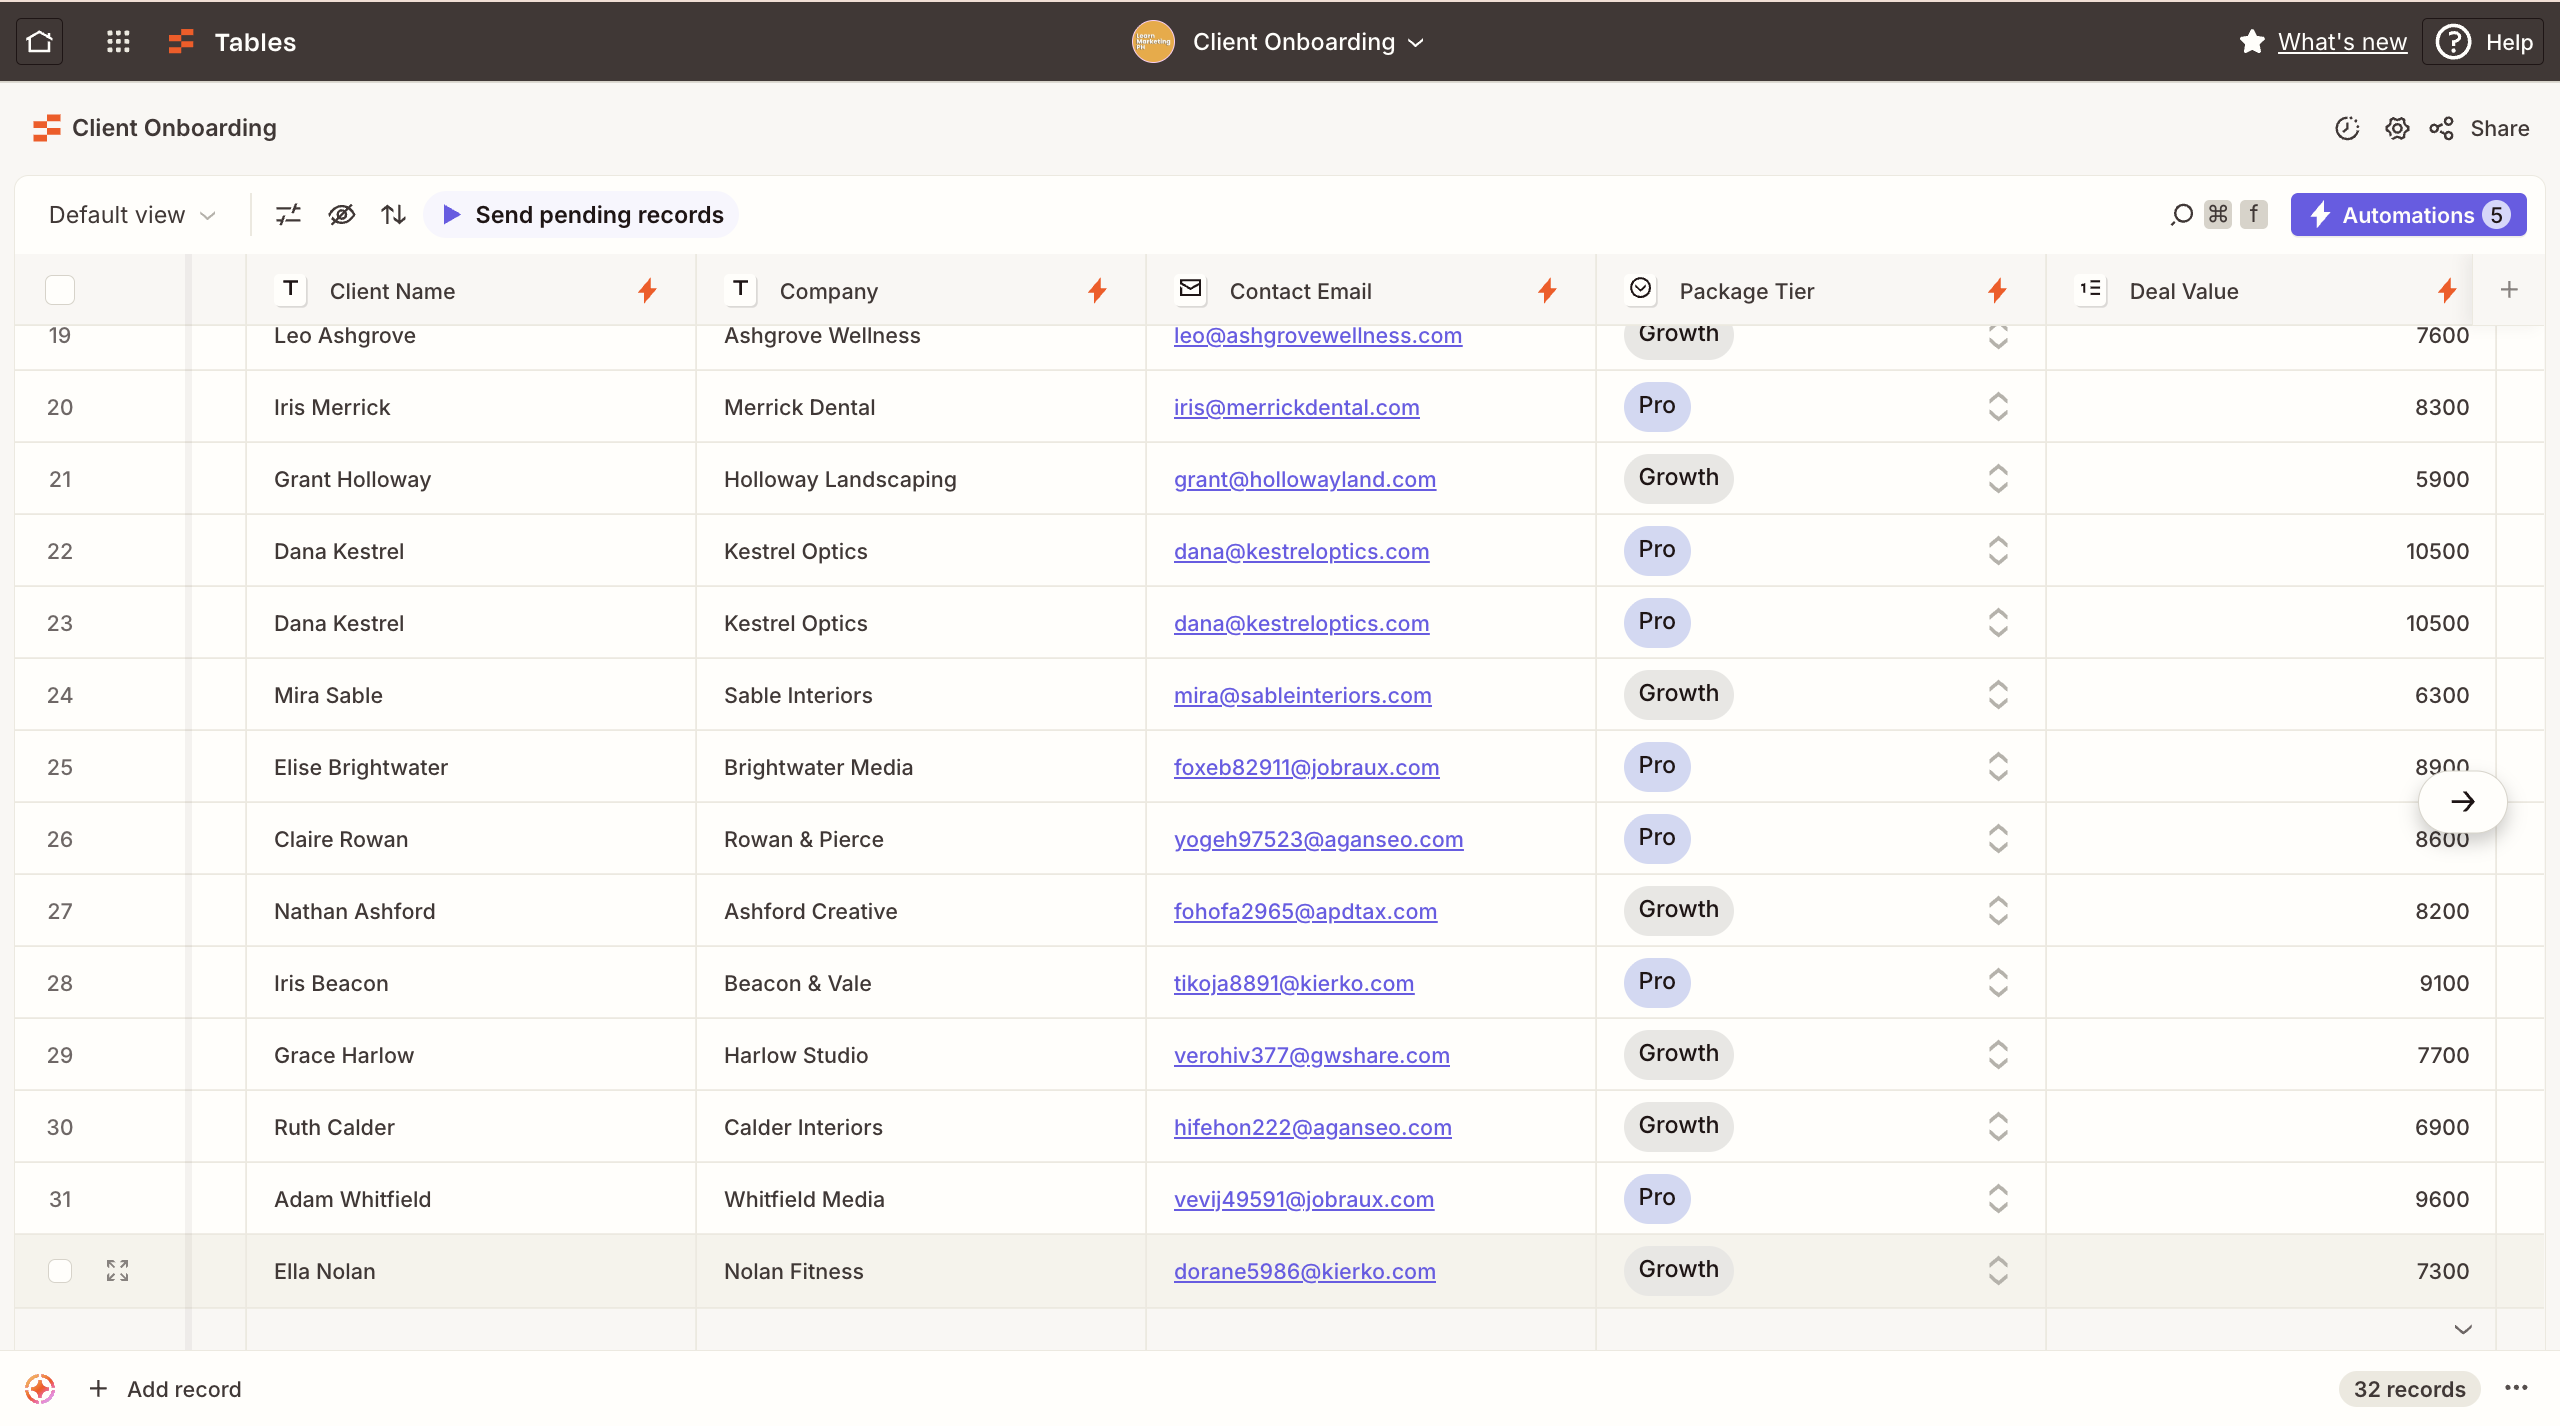The image size is (2560, 1426).
Task: Add a new column with plus icon
Action: pos(2509,290)
